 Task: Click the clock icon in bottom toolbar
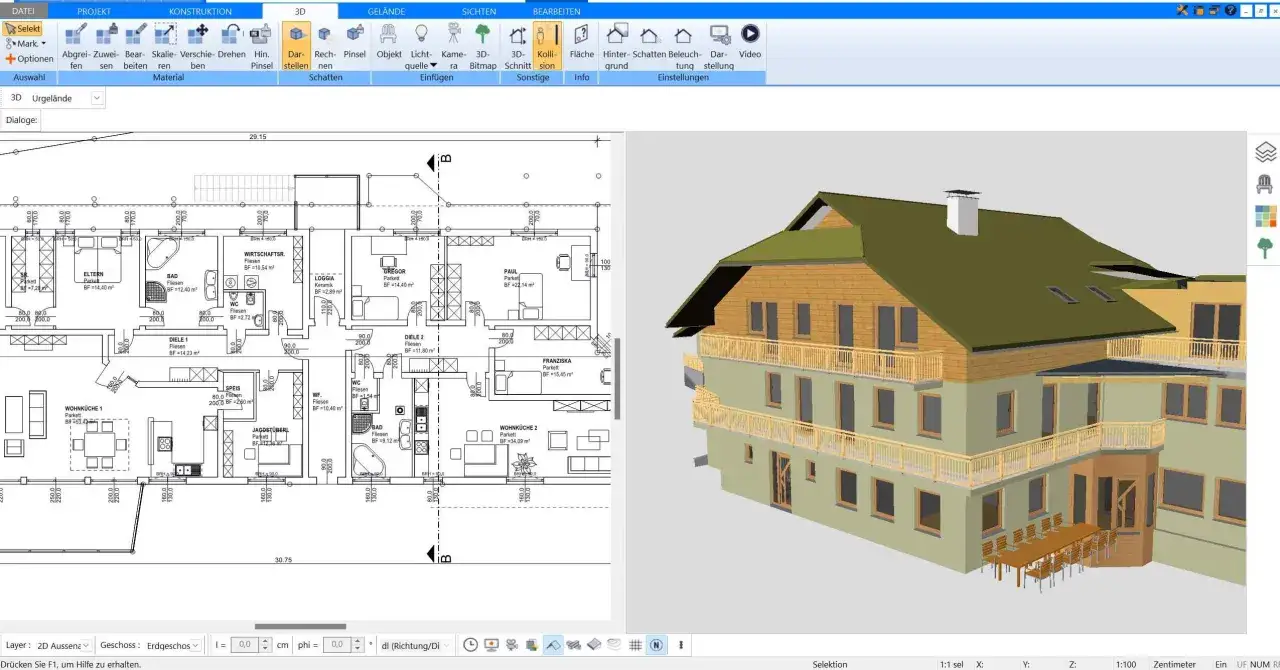tap(471, 645)
